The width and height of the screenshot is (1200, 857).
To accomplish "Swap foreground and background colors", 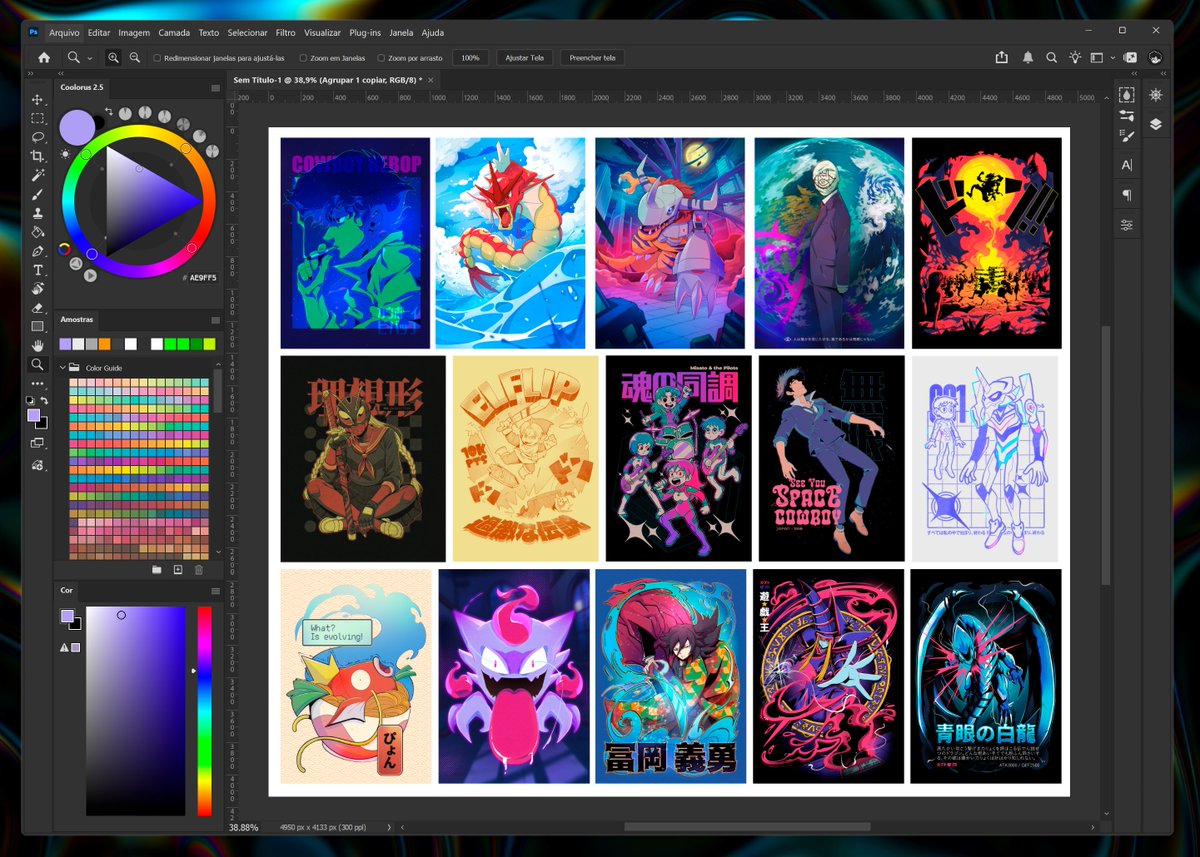I will (44, 400).
